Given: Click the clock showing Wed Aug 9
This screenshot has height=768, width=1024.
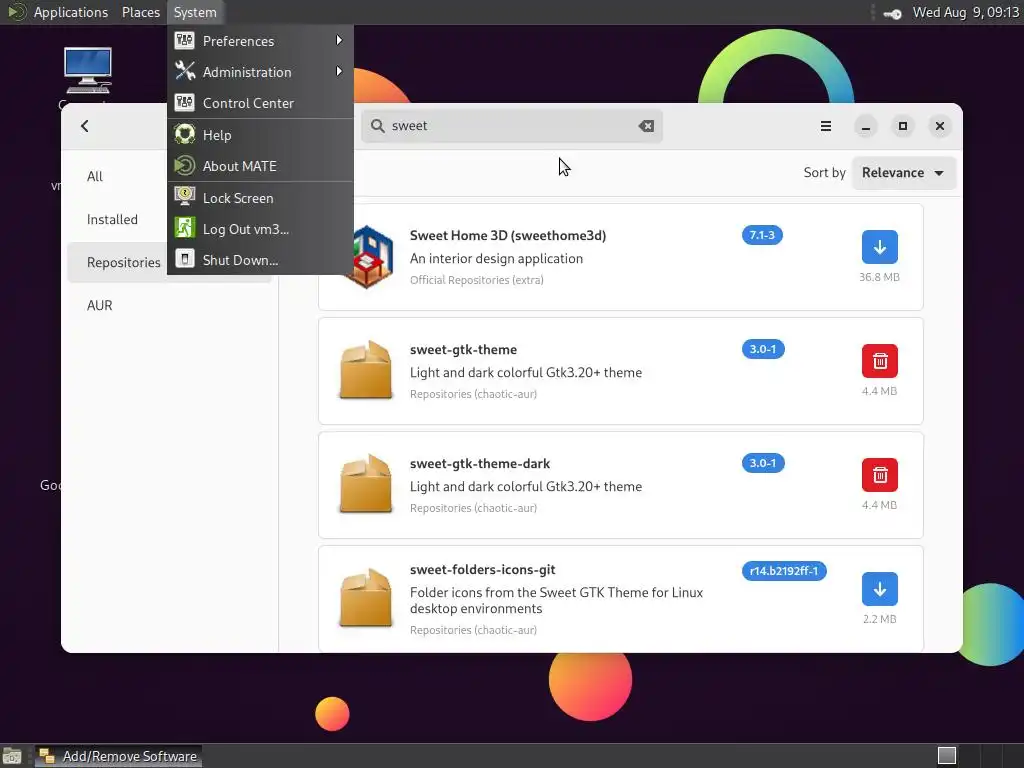Looking at the screenshot, I should 965,12.
